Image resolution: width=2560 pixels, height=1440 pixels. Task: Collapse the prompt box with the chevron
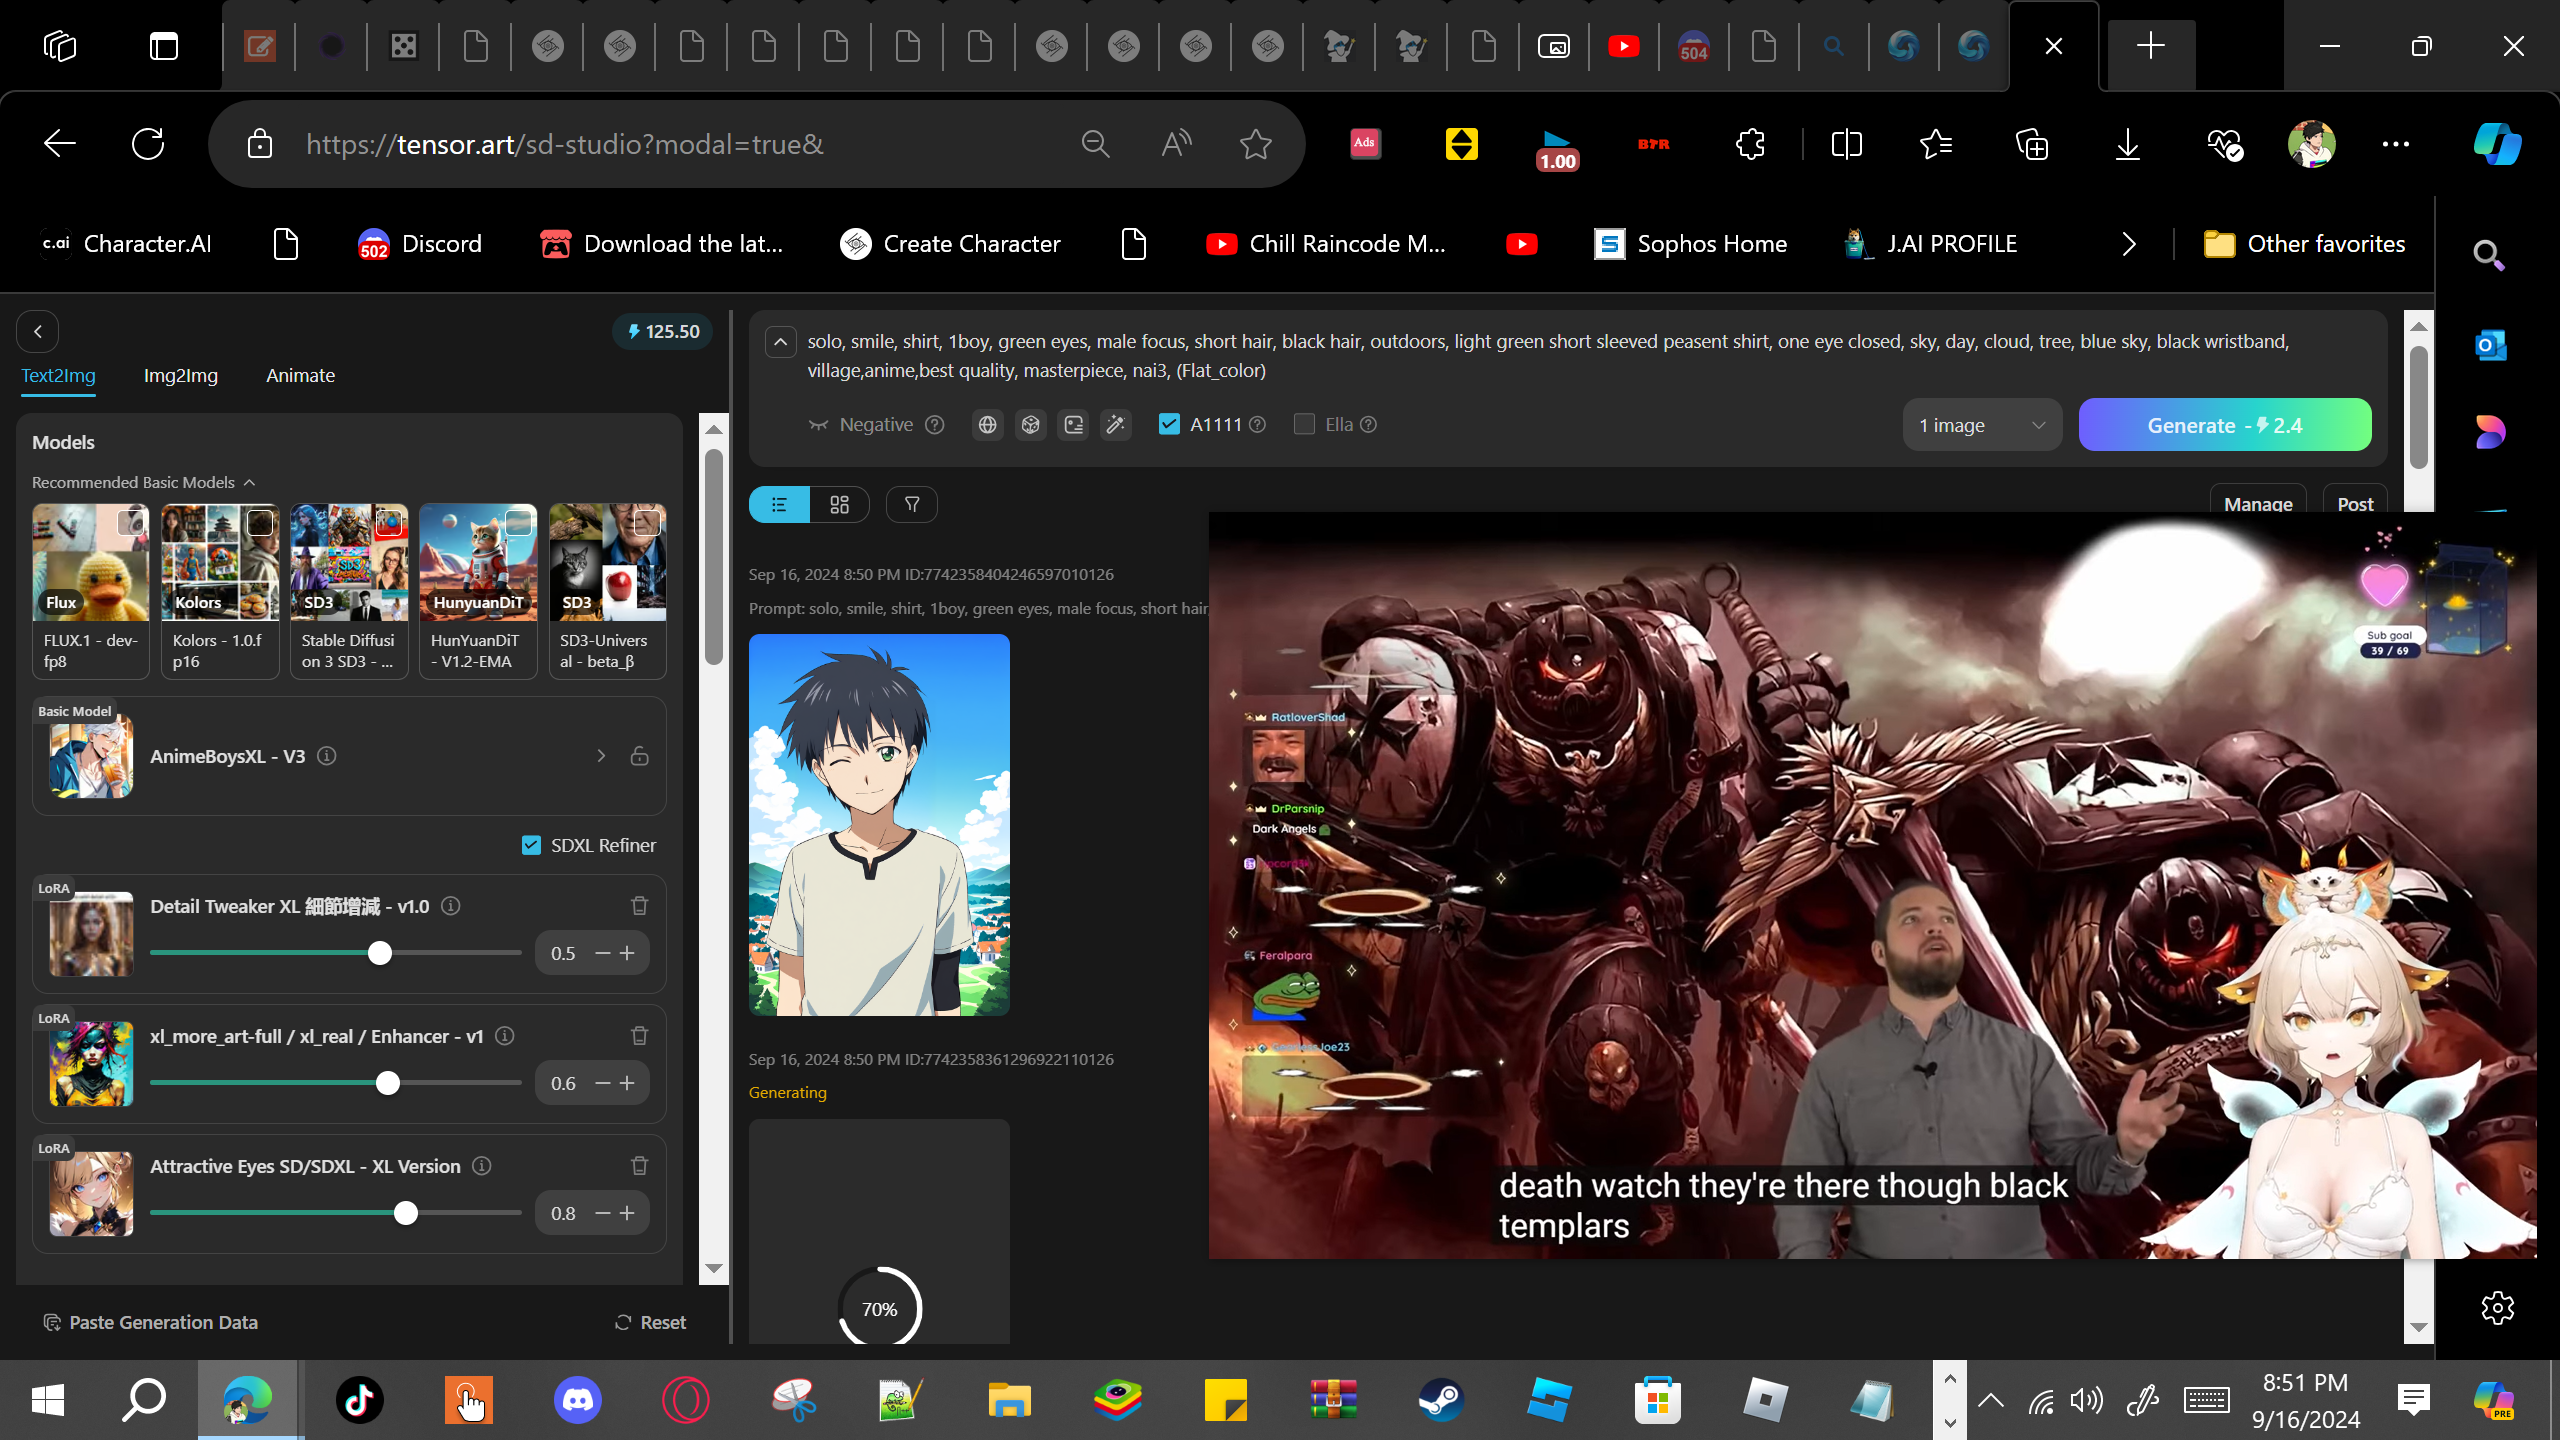coord(781,342)
